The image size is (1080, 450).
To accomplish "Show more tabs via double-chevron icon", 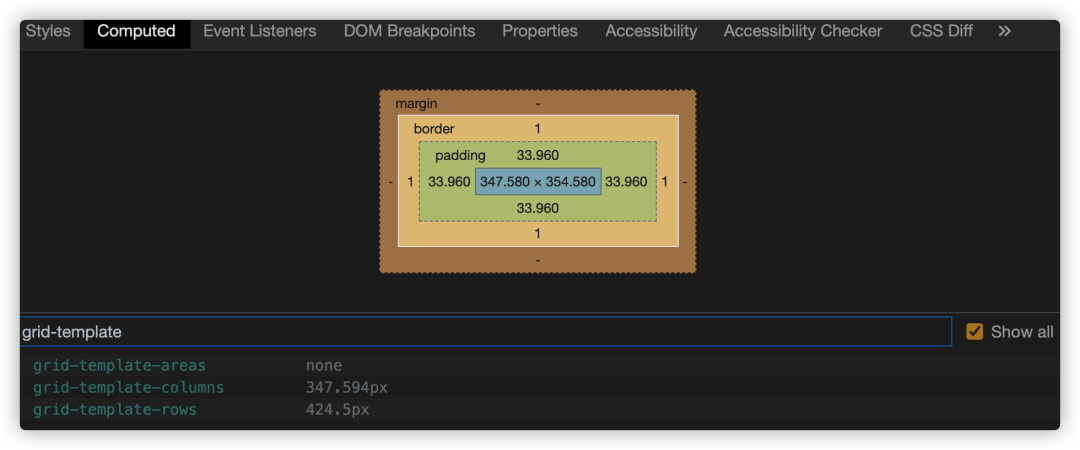I will [x=1004, y=31].
